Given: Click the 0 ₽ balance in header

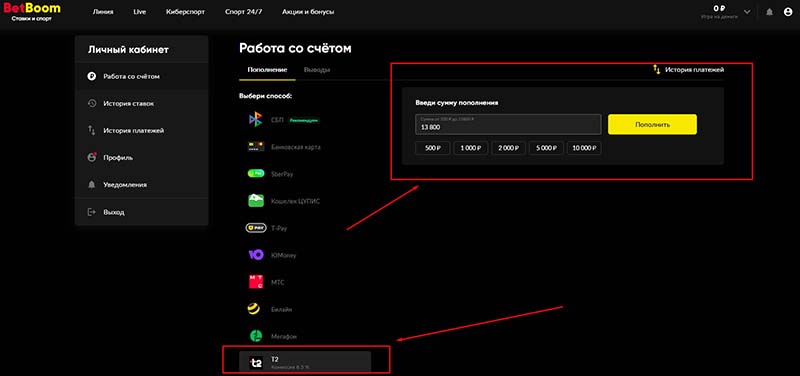Looking at the screenshot, I should pos(719,8).
